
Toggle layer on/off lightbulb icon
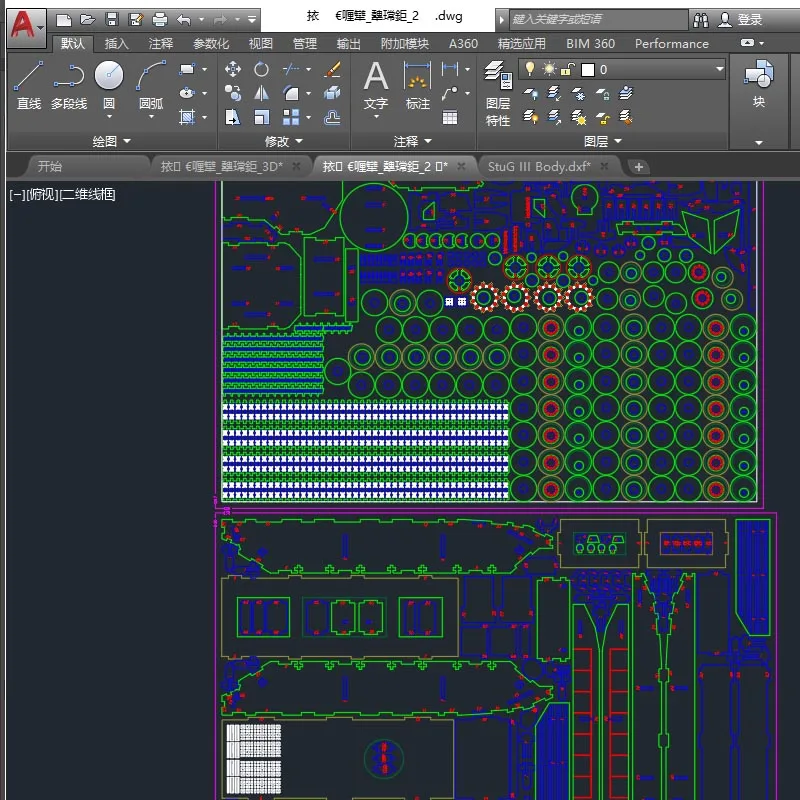point(531,69)
